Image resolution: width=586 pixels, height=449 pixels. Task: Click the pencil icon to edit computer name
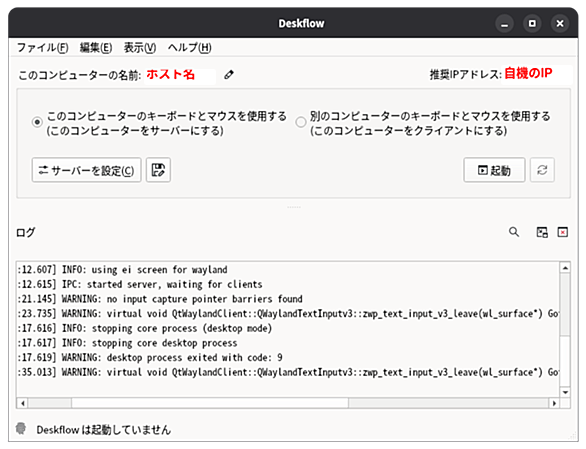229,75
